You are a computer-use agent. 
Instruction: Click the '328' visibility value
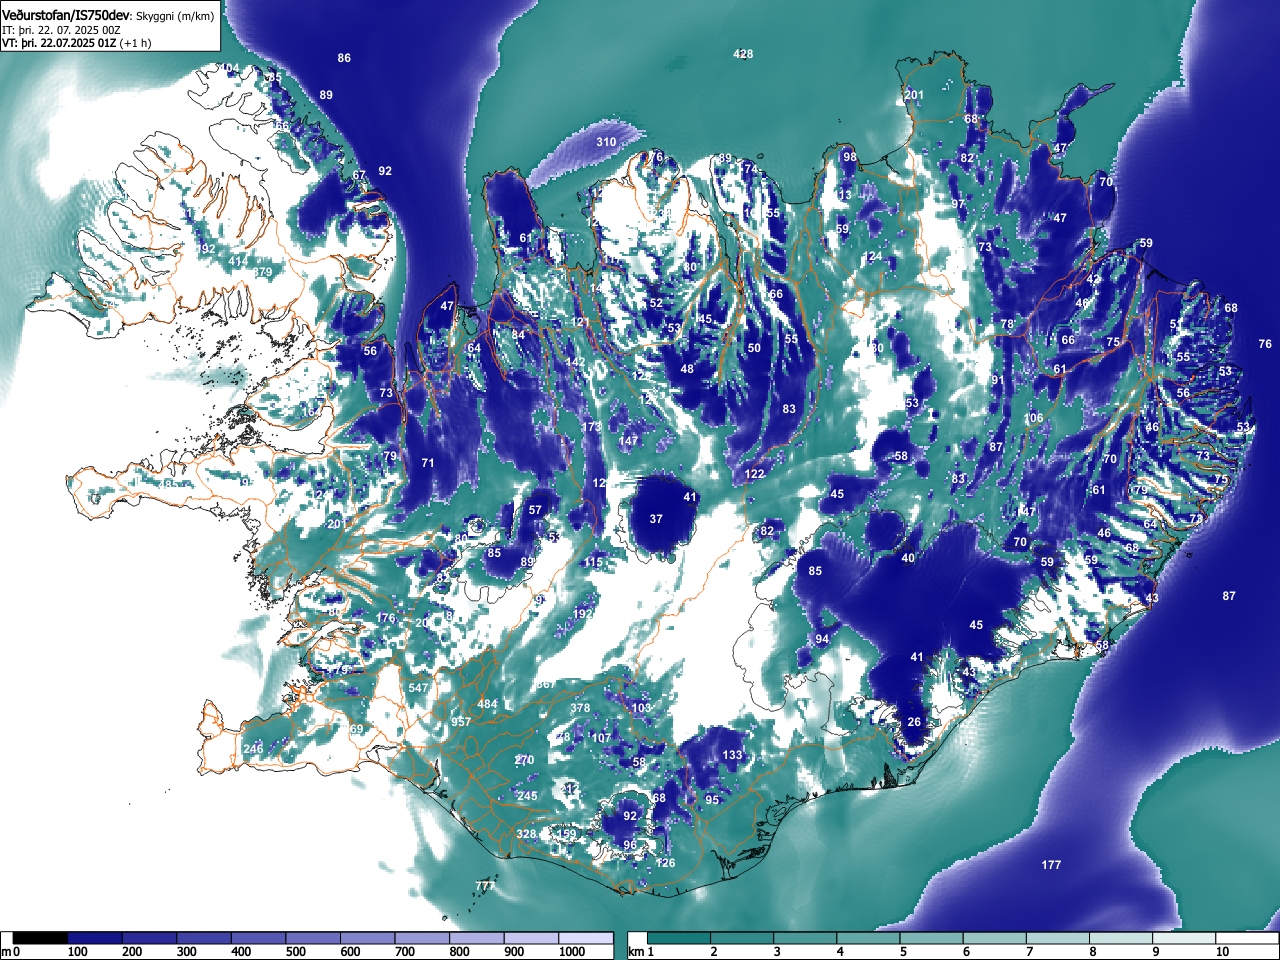[x=527, y=834]
